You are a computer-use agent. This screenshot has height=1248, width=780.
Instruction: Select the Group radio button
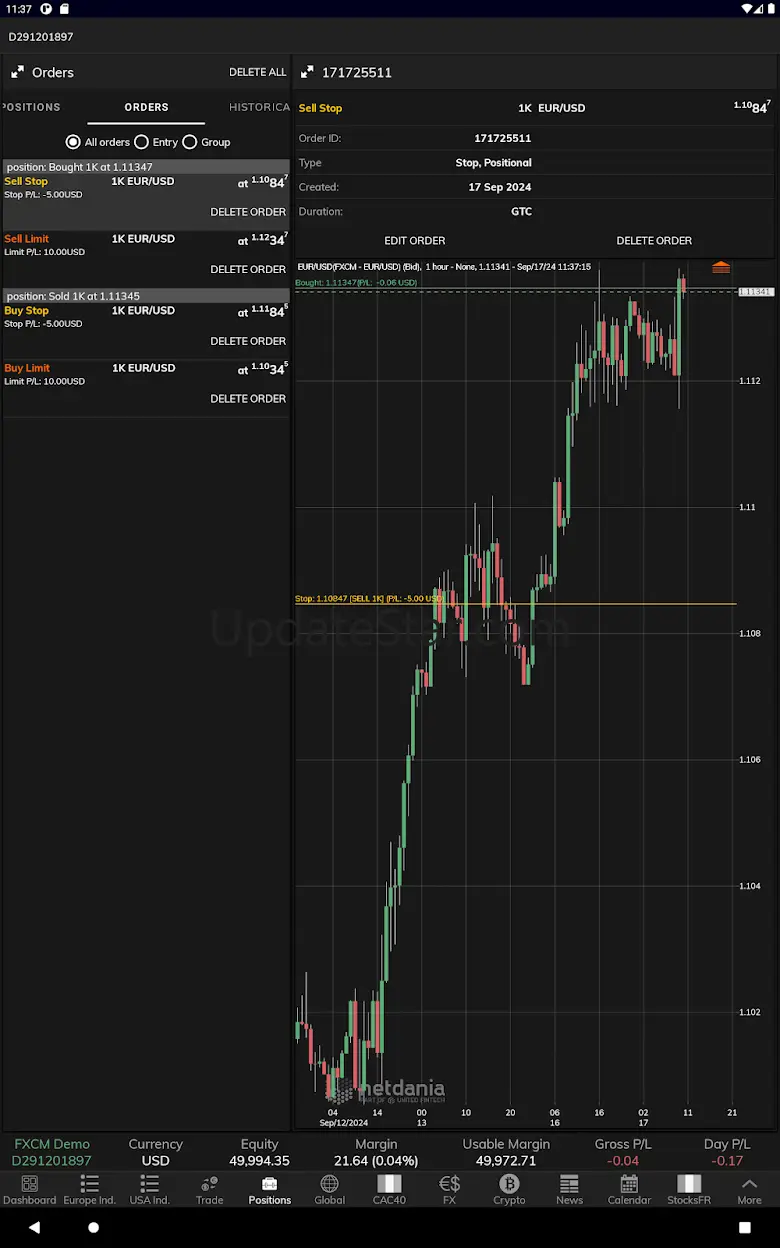tap(190, 142)
